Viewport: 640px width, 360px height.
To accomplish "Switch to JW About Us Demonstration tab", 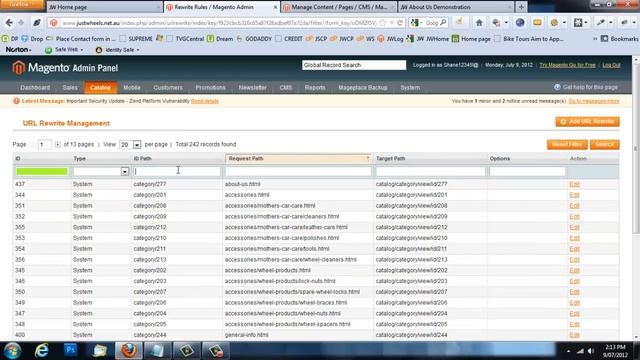I will 456,7.
